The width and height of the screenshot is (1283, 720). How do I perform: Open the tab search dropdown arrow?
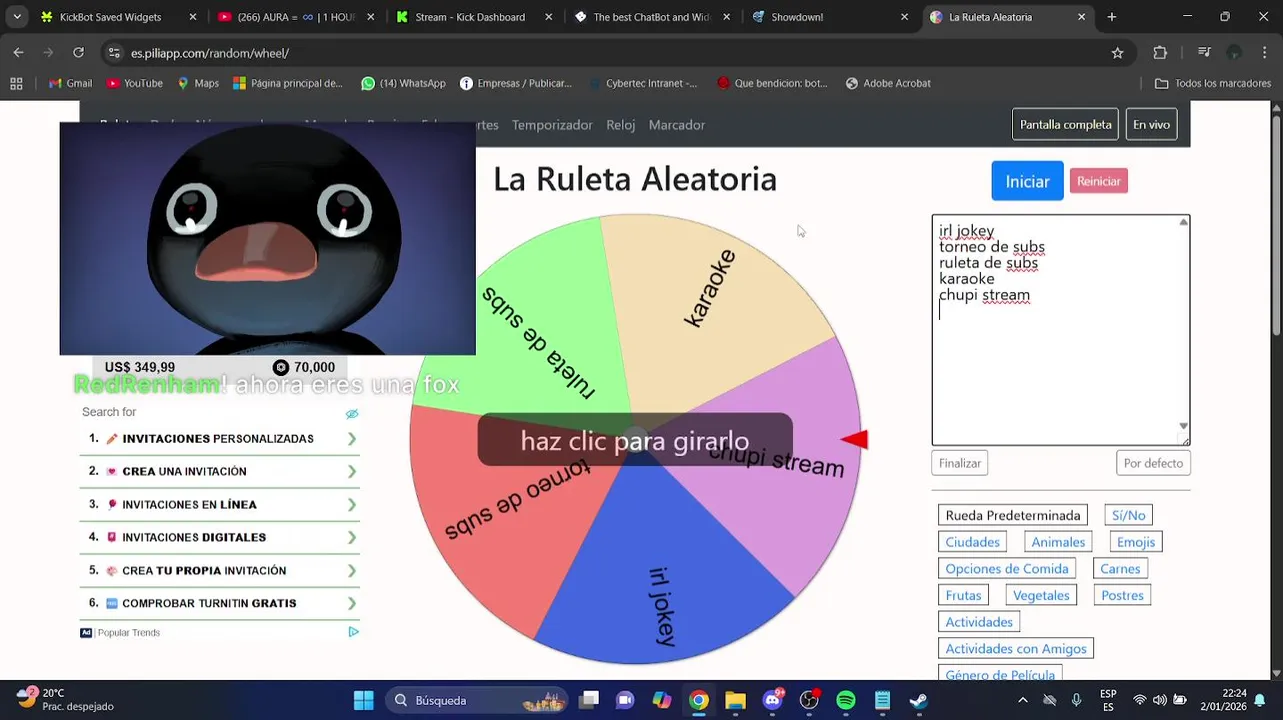pyautogui.click(x=17, y=17)
